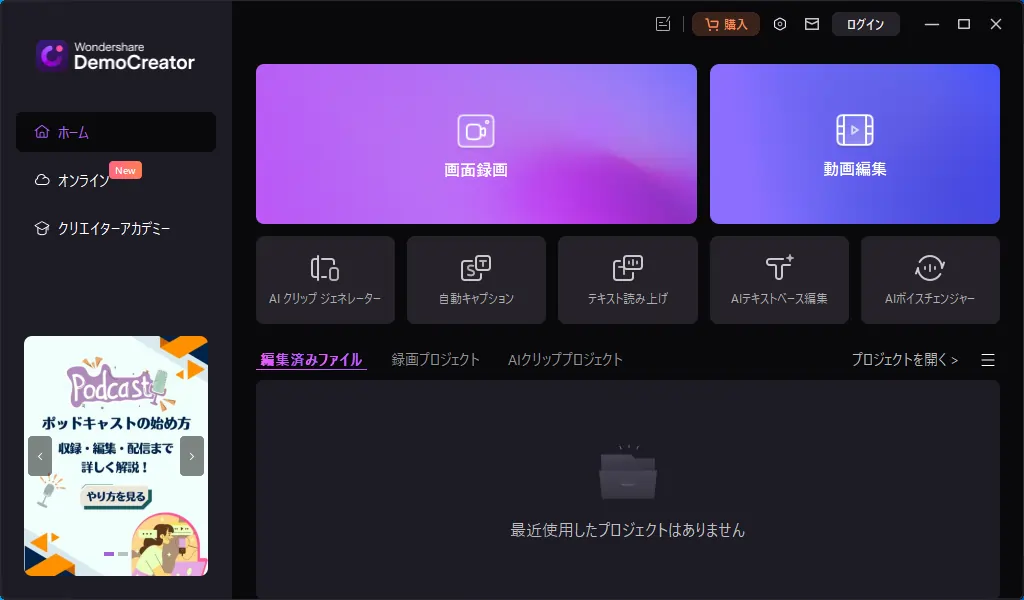The image size is (1024, 600).
Task: Click the feedback note icon in title bar
Action: click(x=662, y=24)
